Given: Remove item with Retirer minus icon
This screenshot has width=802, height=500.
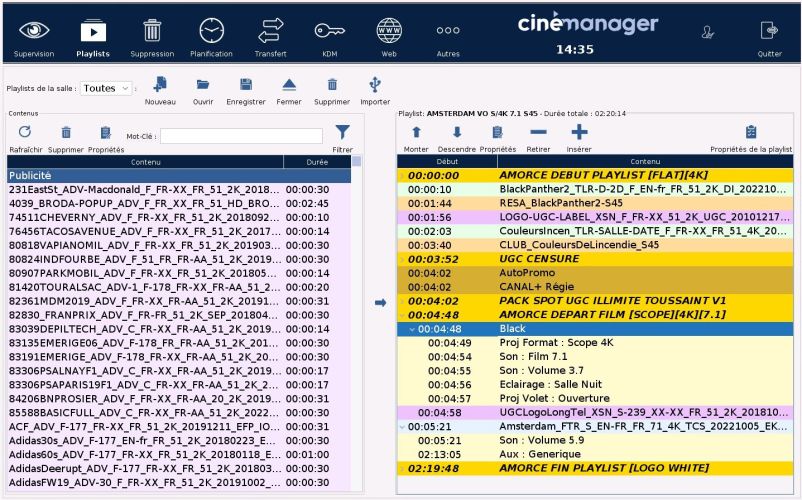Looking at the screenshot, I should pos(538,132).
